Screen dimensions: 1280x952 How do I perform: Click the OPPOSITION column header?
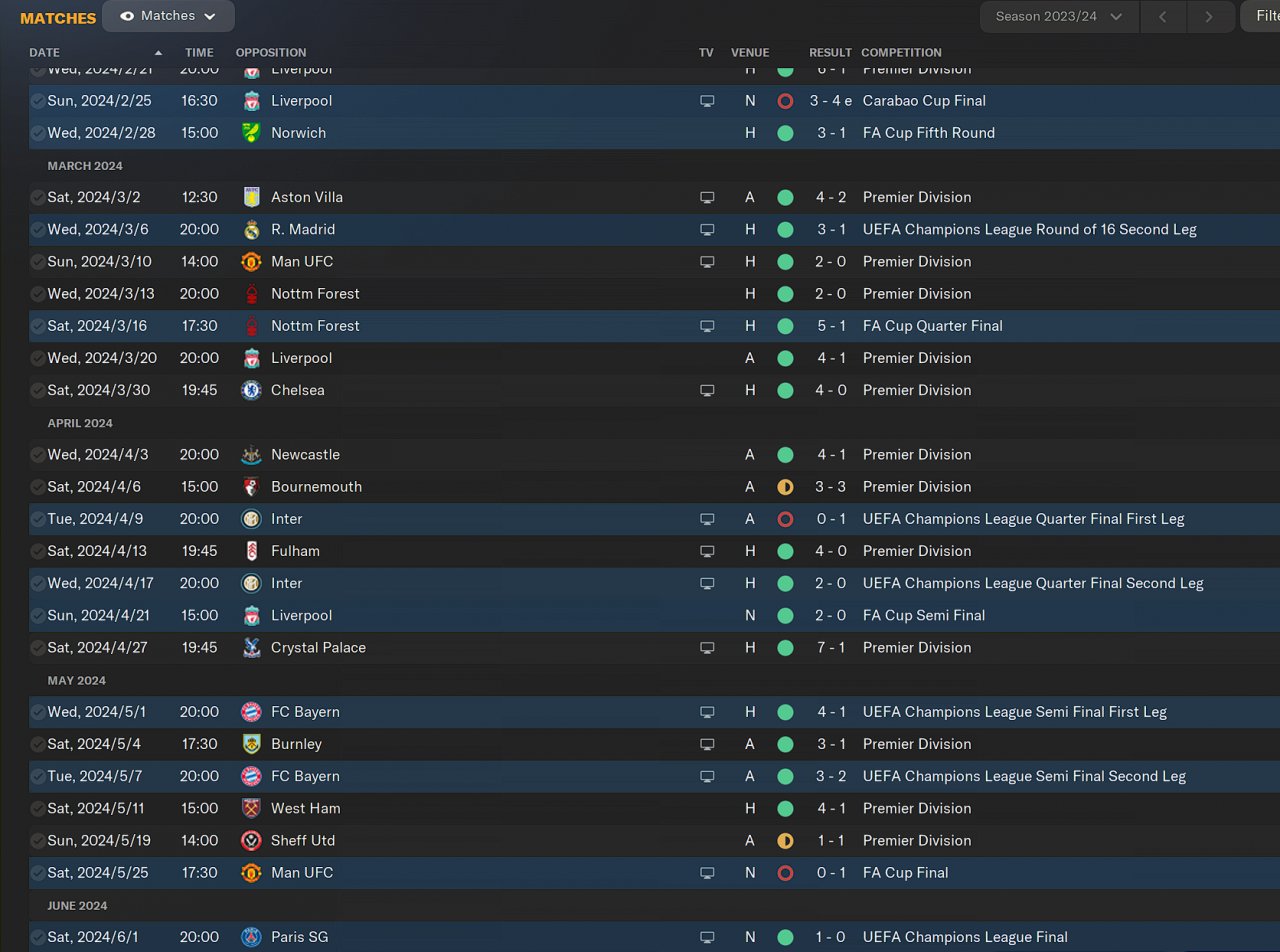[x=271, y=52]
